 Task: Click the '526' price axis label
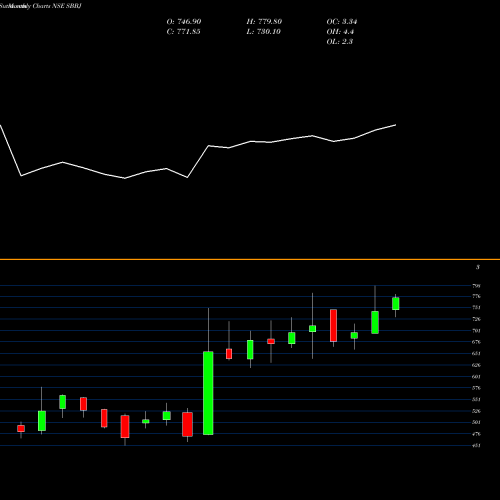(x=476, y=411)
